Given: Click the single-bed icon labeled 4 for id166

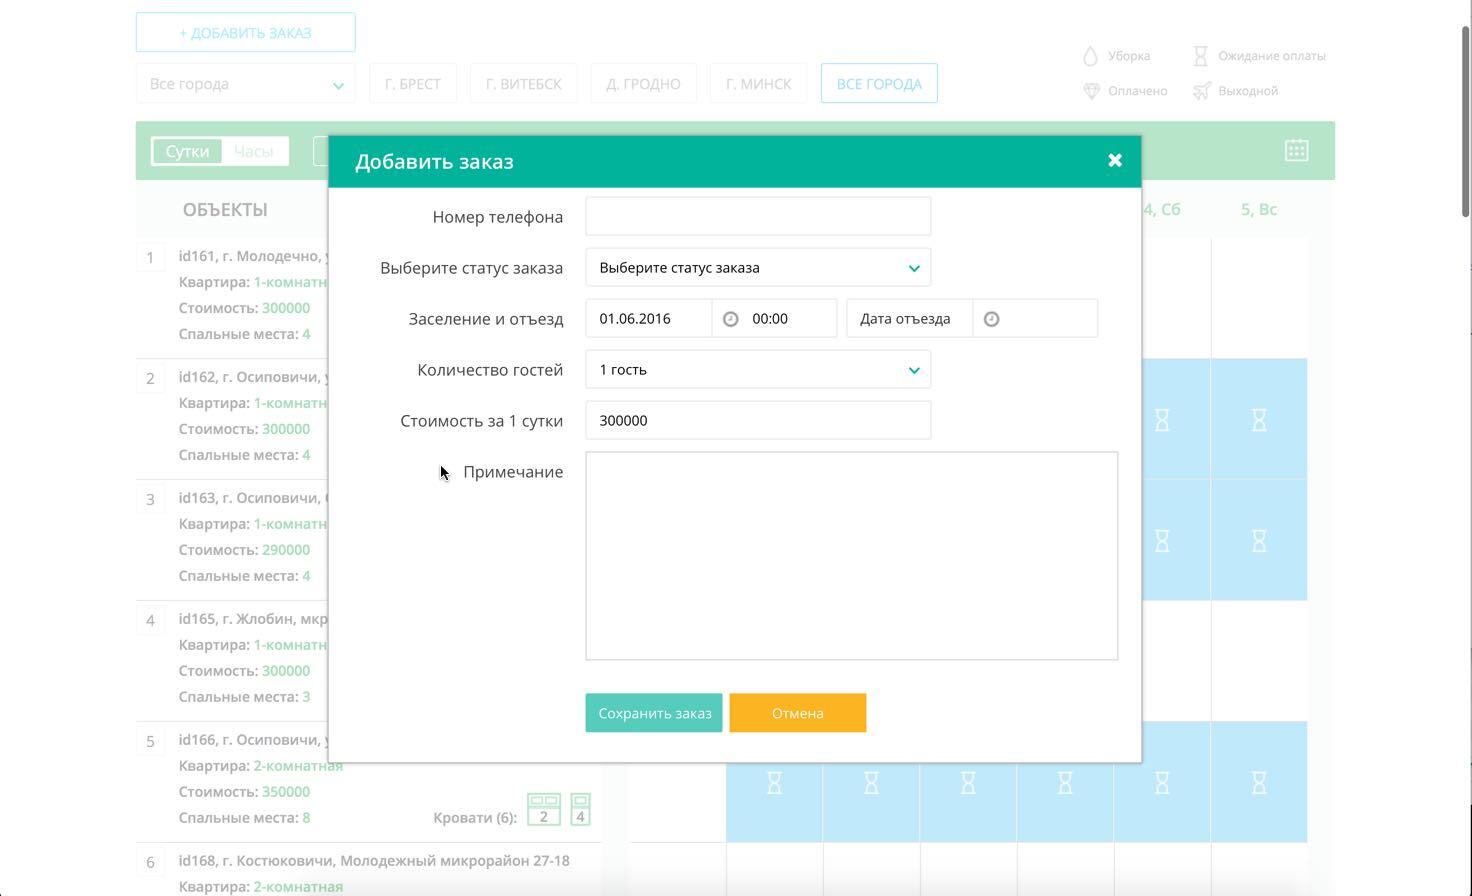Looking at the screenshot, I should [x=580, y=809].
